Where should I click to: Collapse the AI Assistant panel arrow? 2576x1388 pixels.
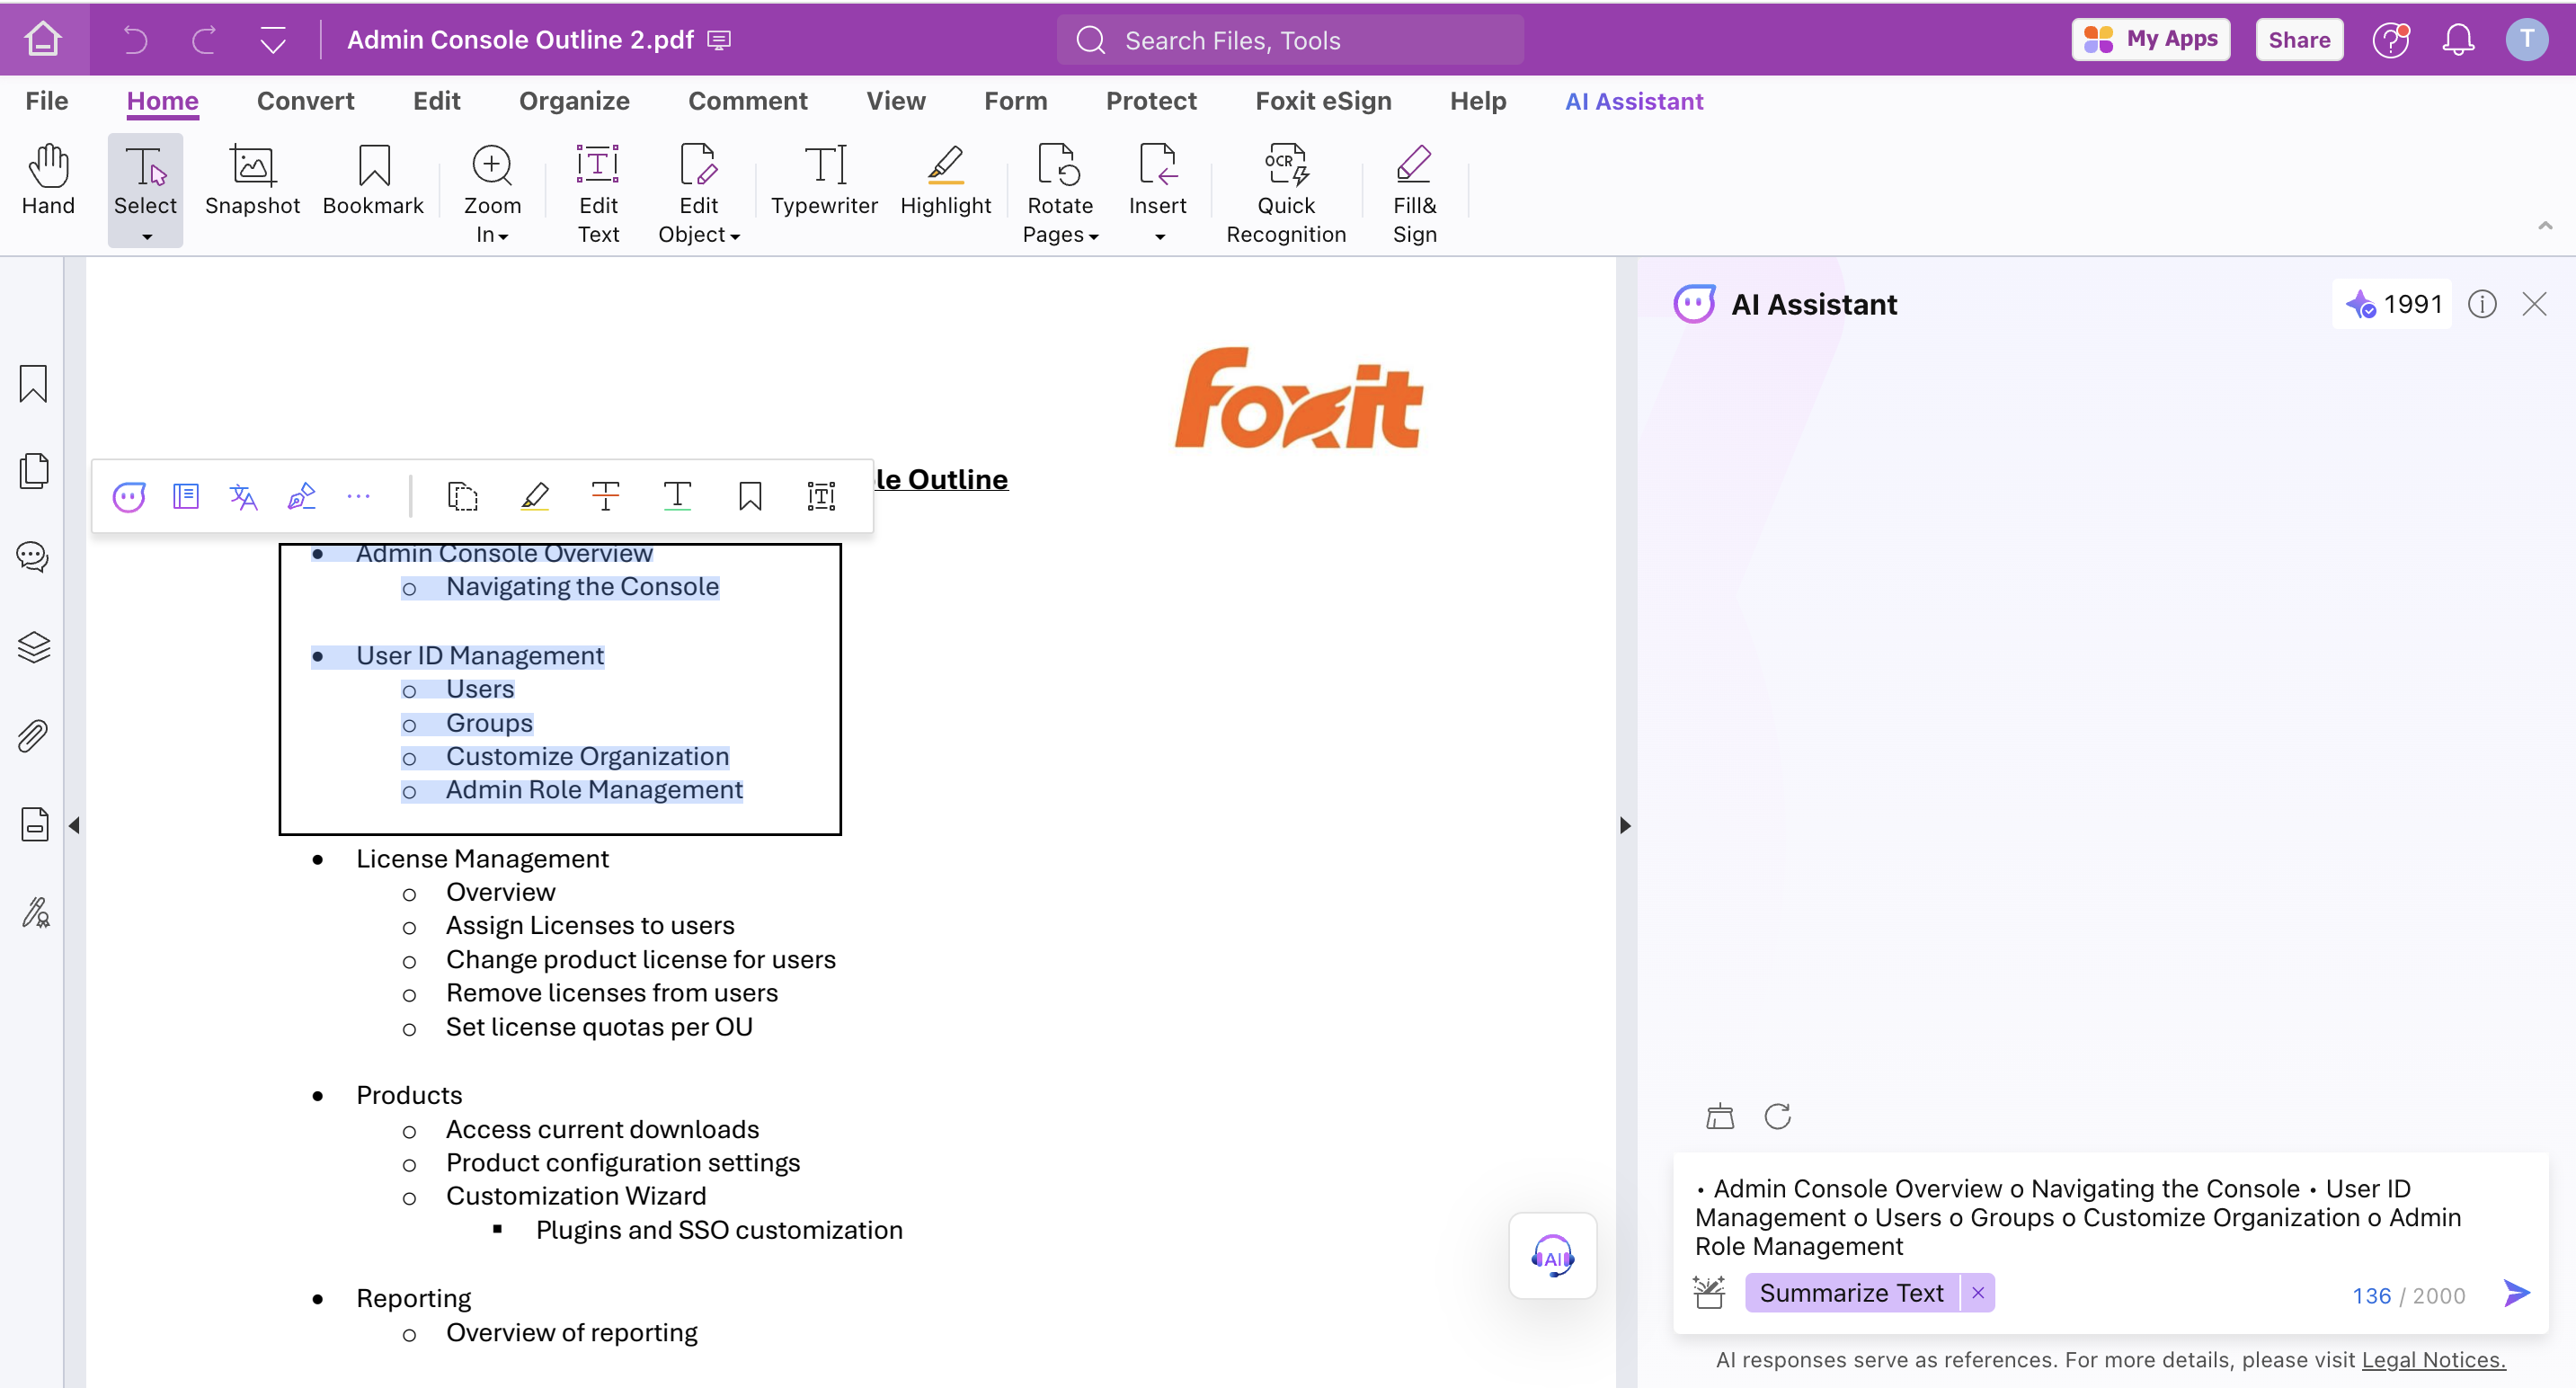tap(1625, 825)
